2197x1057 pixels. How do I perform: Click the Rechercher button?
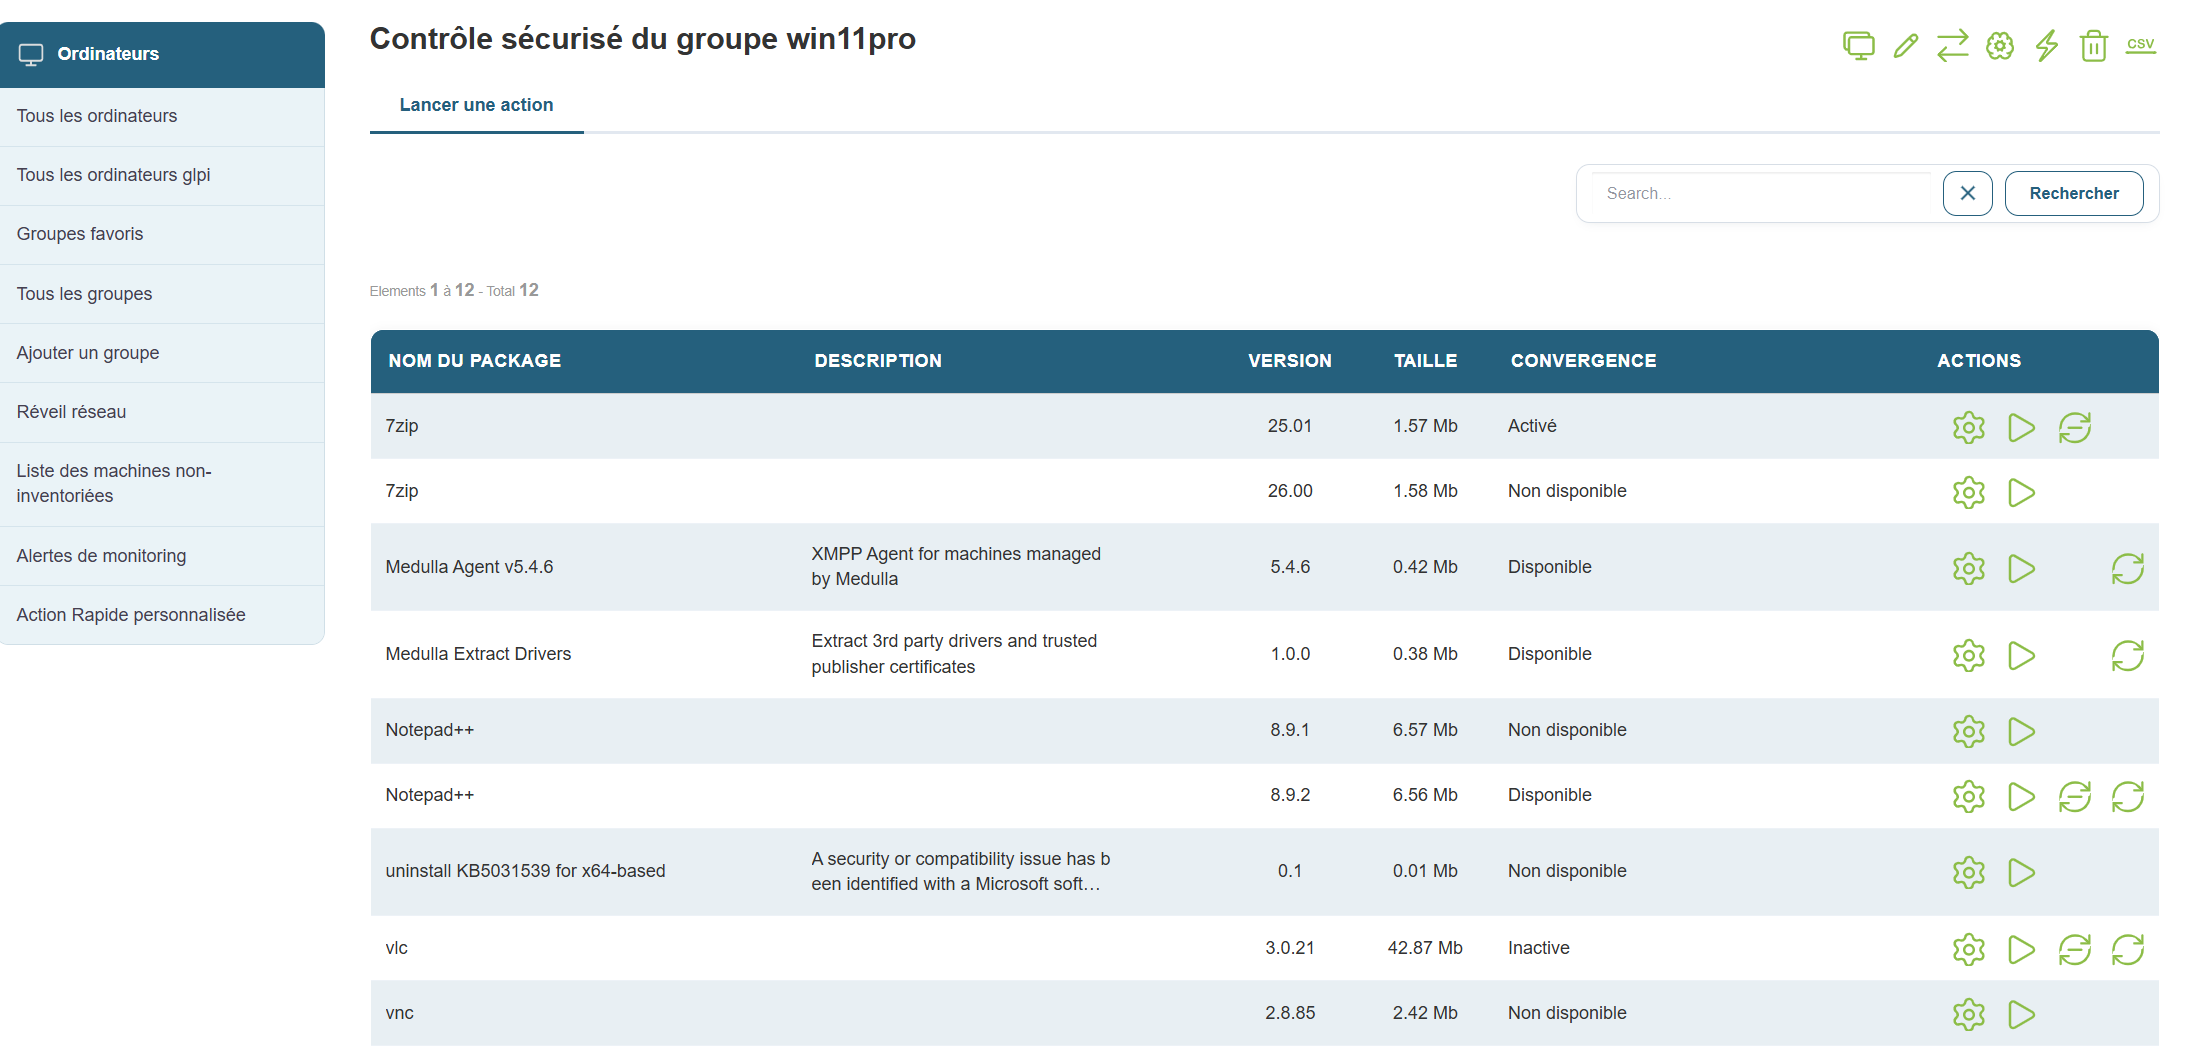pos(2073,193)
